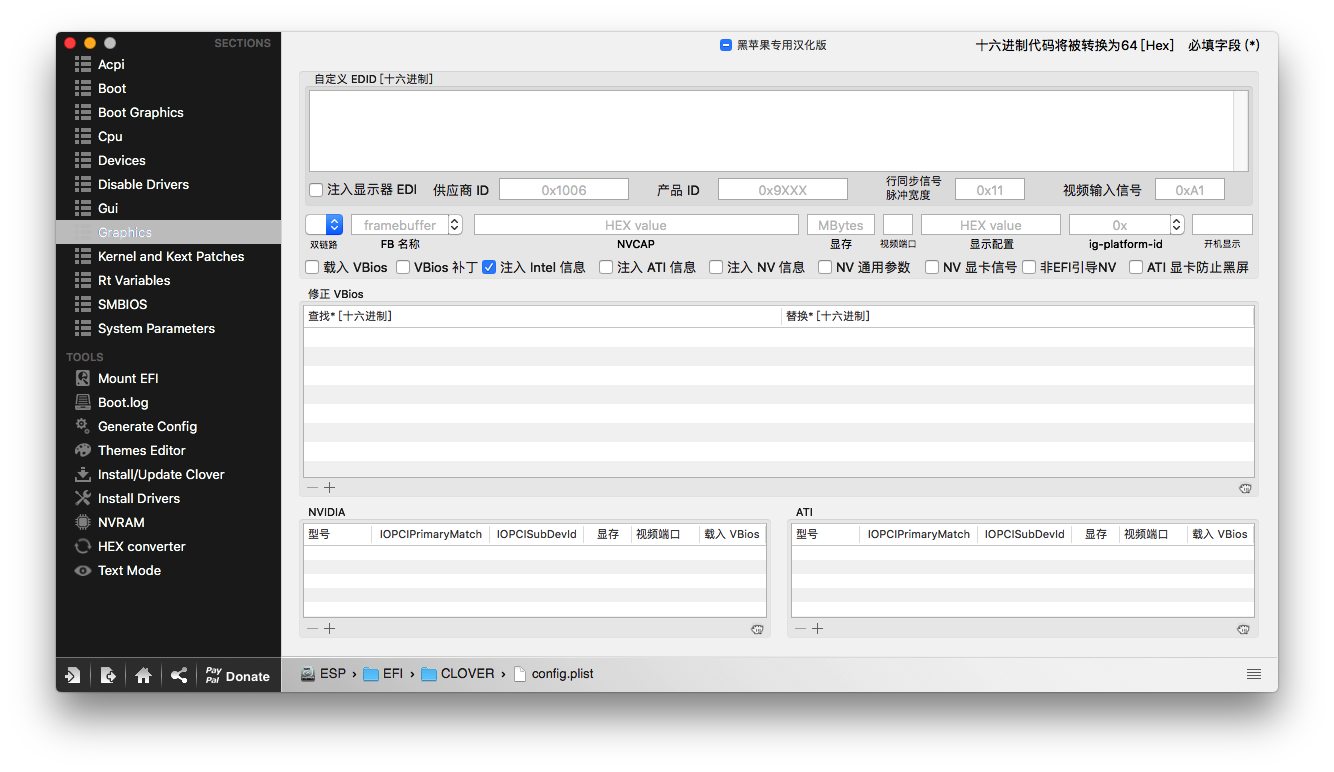1334x772 pixels.
Task: Click the Text Mode eye icon
Action: pyautogui.click(x=83, y=570)
